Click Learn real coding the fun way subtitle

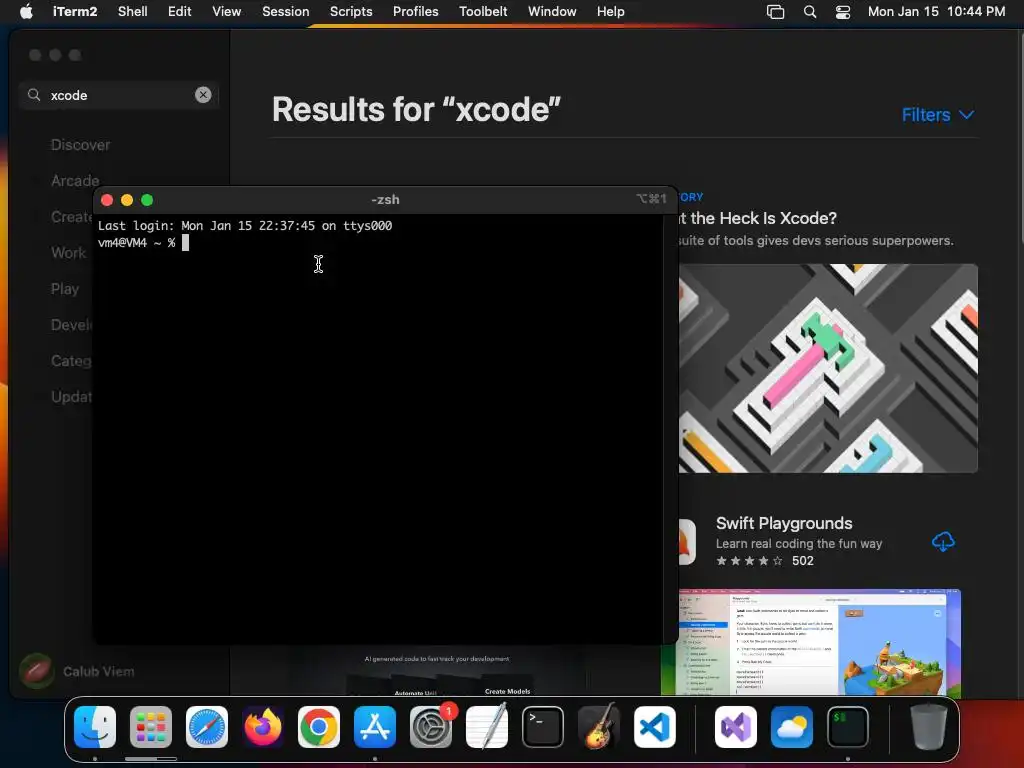[x=799, y=543]
